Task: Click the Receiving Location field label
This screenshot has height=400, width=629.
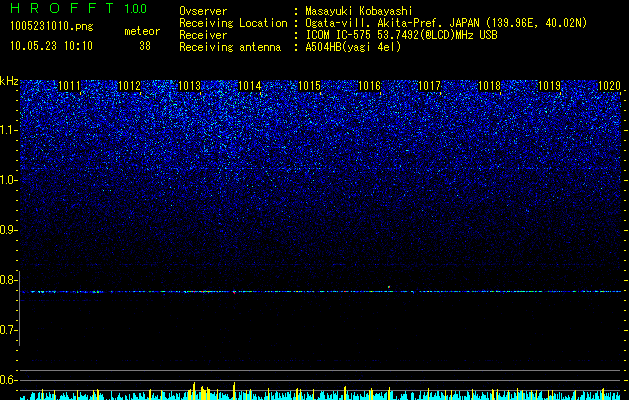Action: [233, 23]
